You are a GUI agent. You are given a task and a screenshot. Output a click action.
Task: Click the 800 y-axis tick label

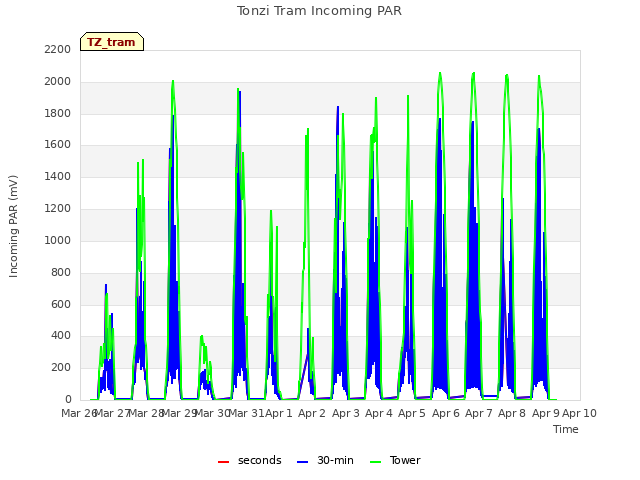tap(61, 273)
